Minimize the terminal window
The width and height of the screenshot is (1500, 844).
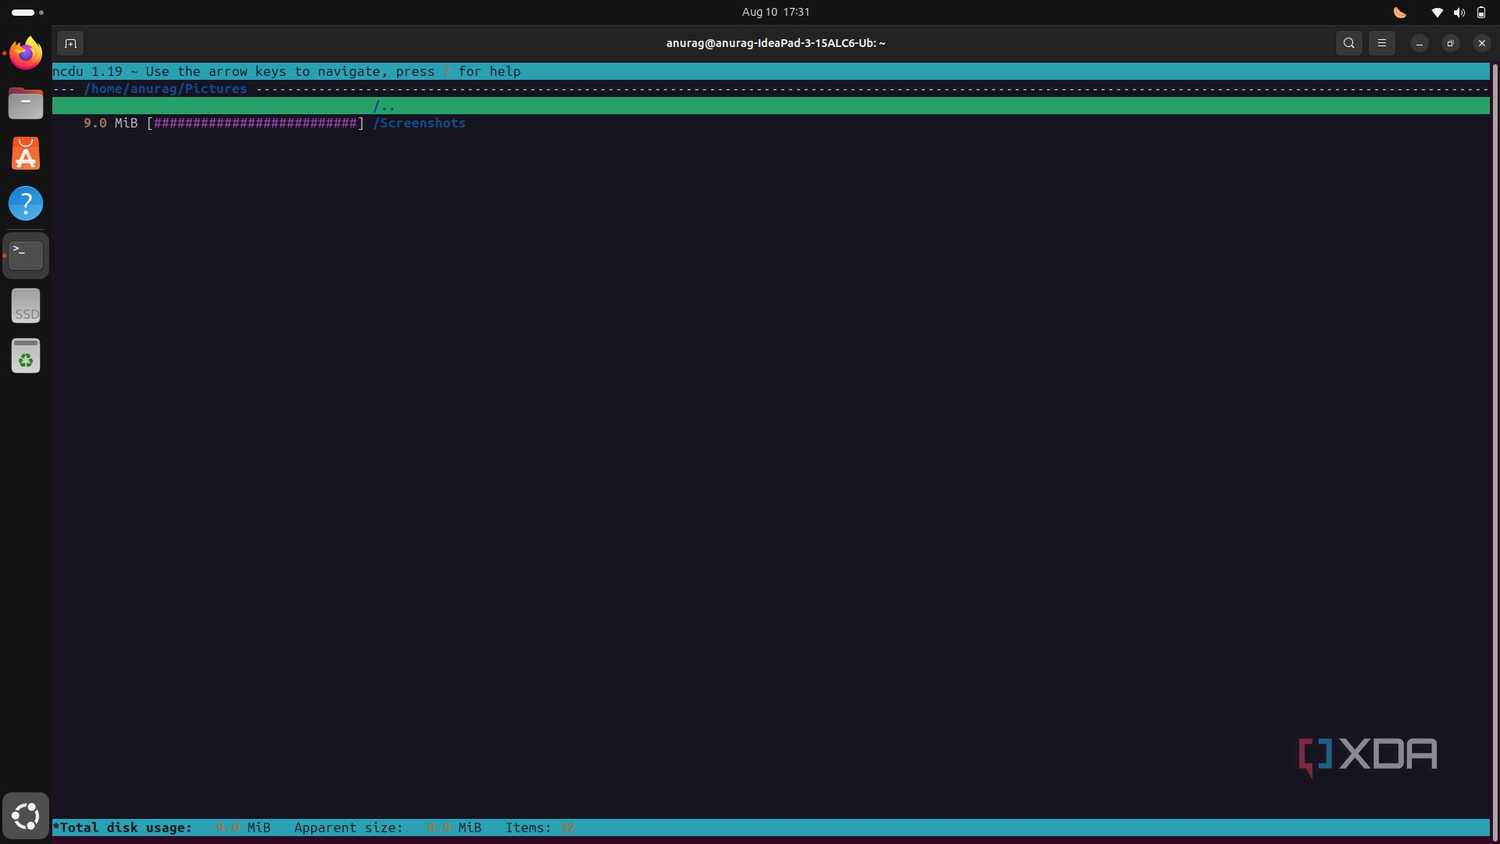pyautogui.click(x=1419, y=43)
